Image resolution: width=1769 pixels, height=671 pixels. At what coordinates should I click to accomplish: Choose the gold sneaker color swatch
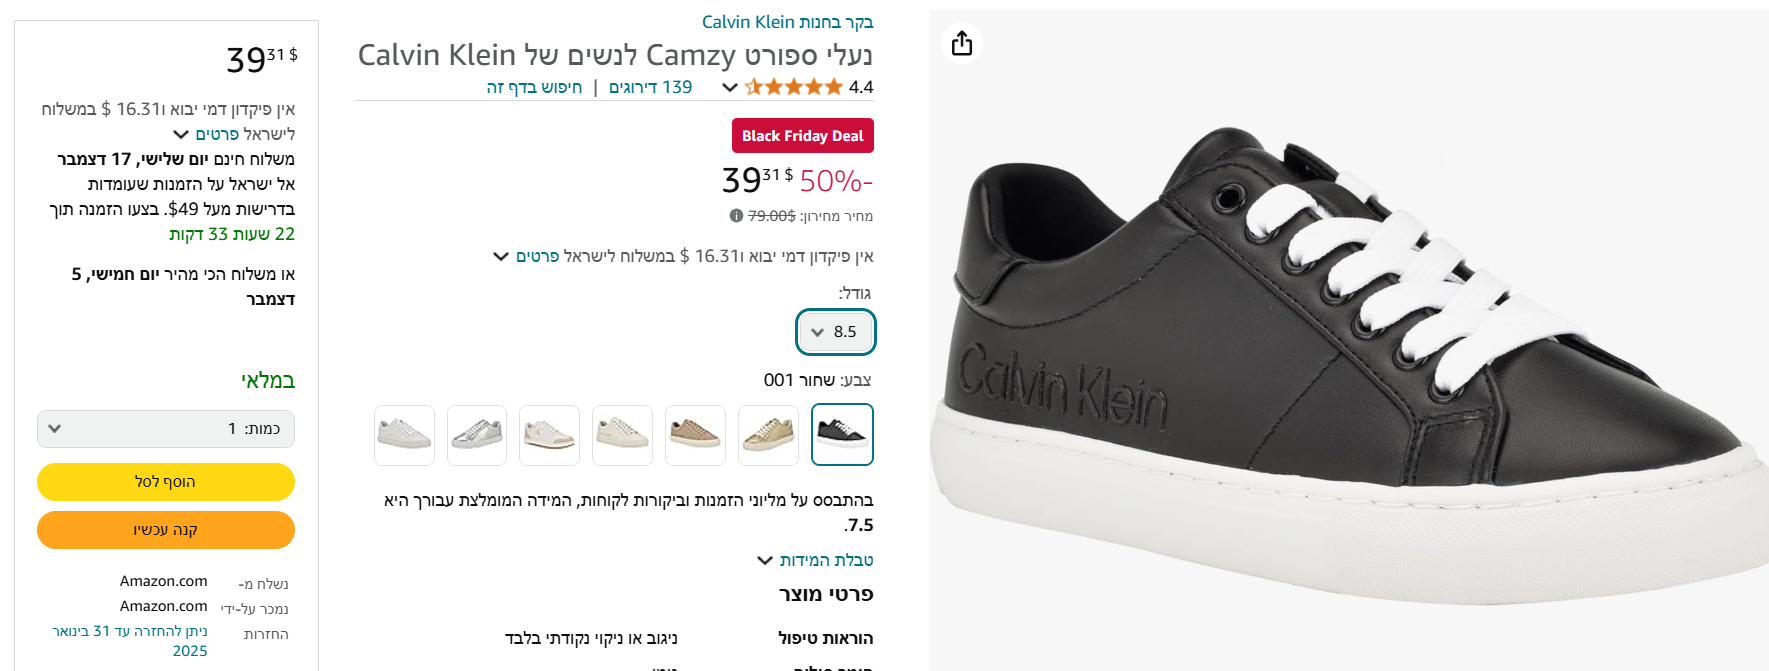coord(768,435)
